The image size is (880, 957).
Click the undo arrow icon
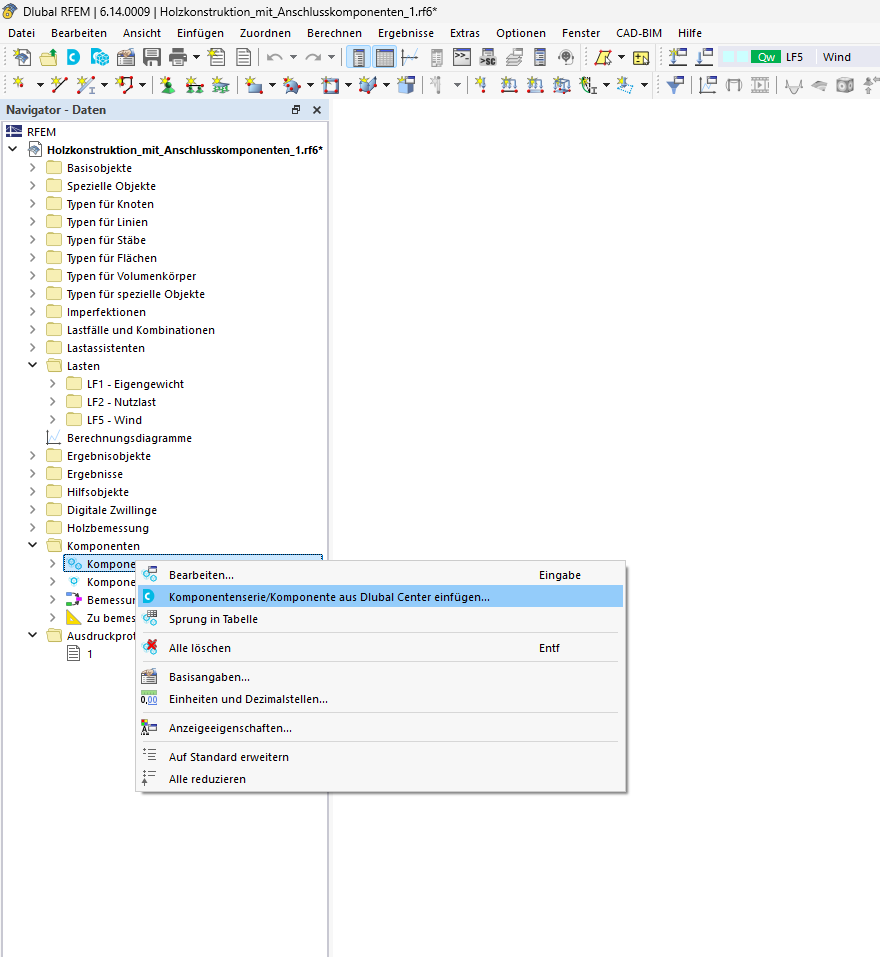click(x=275, y=57)
